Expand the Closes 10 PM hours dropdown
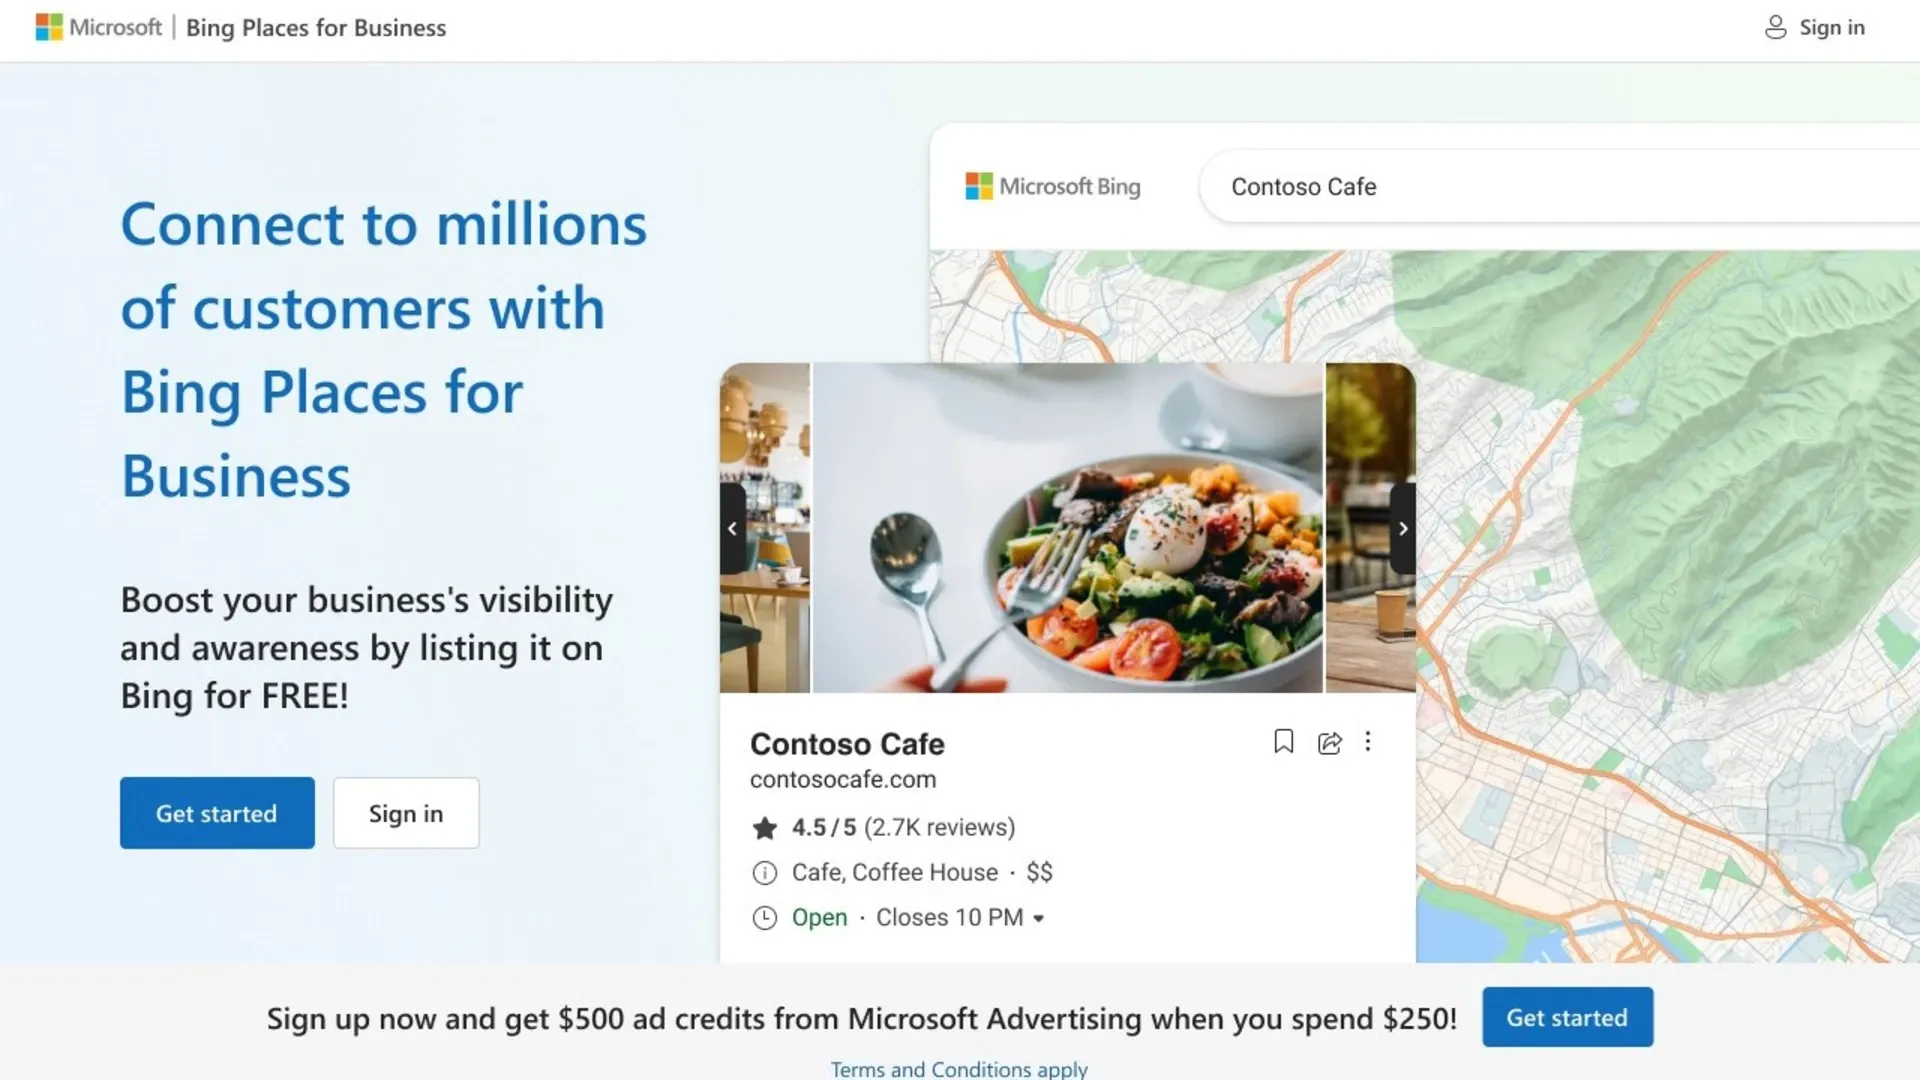The height and width of the screenshot is (1080, 1920). pos(1039,918)
